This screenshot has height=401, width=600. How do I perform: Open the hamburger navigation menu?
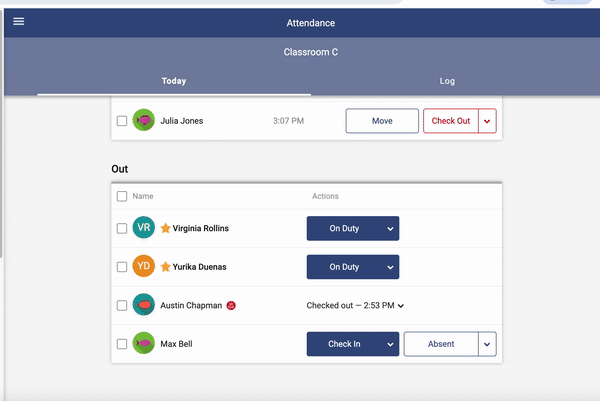coord(18,21)
